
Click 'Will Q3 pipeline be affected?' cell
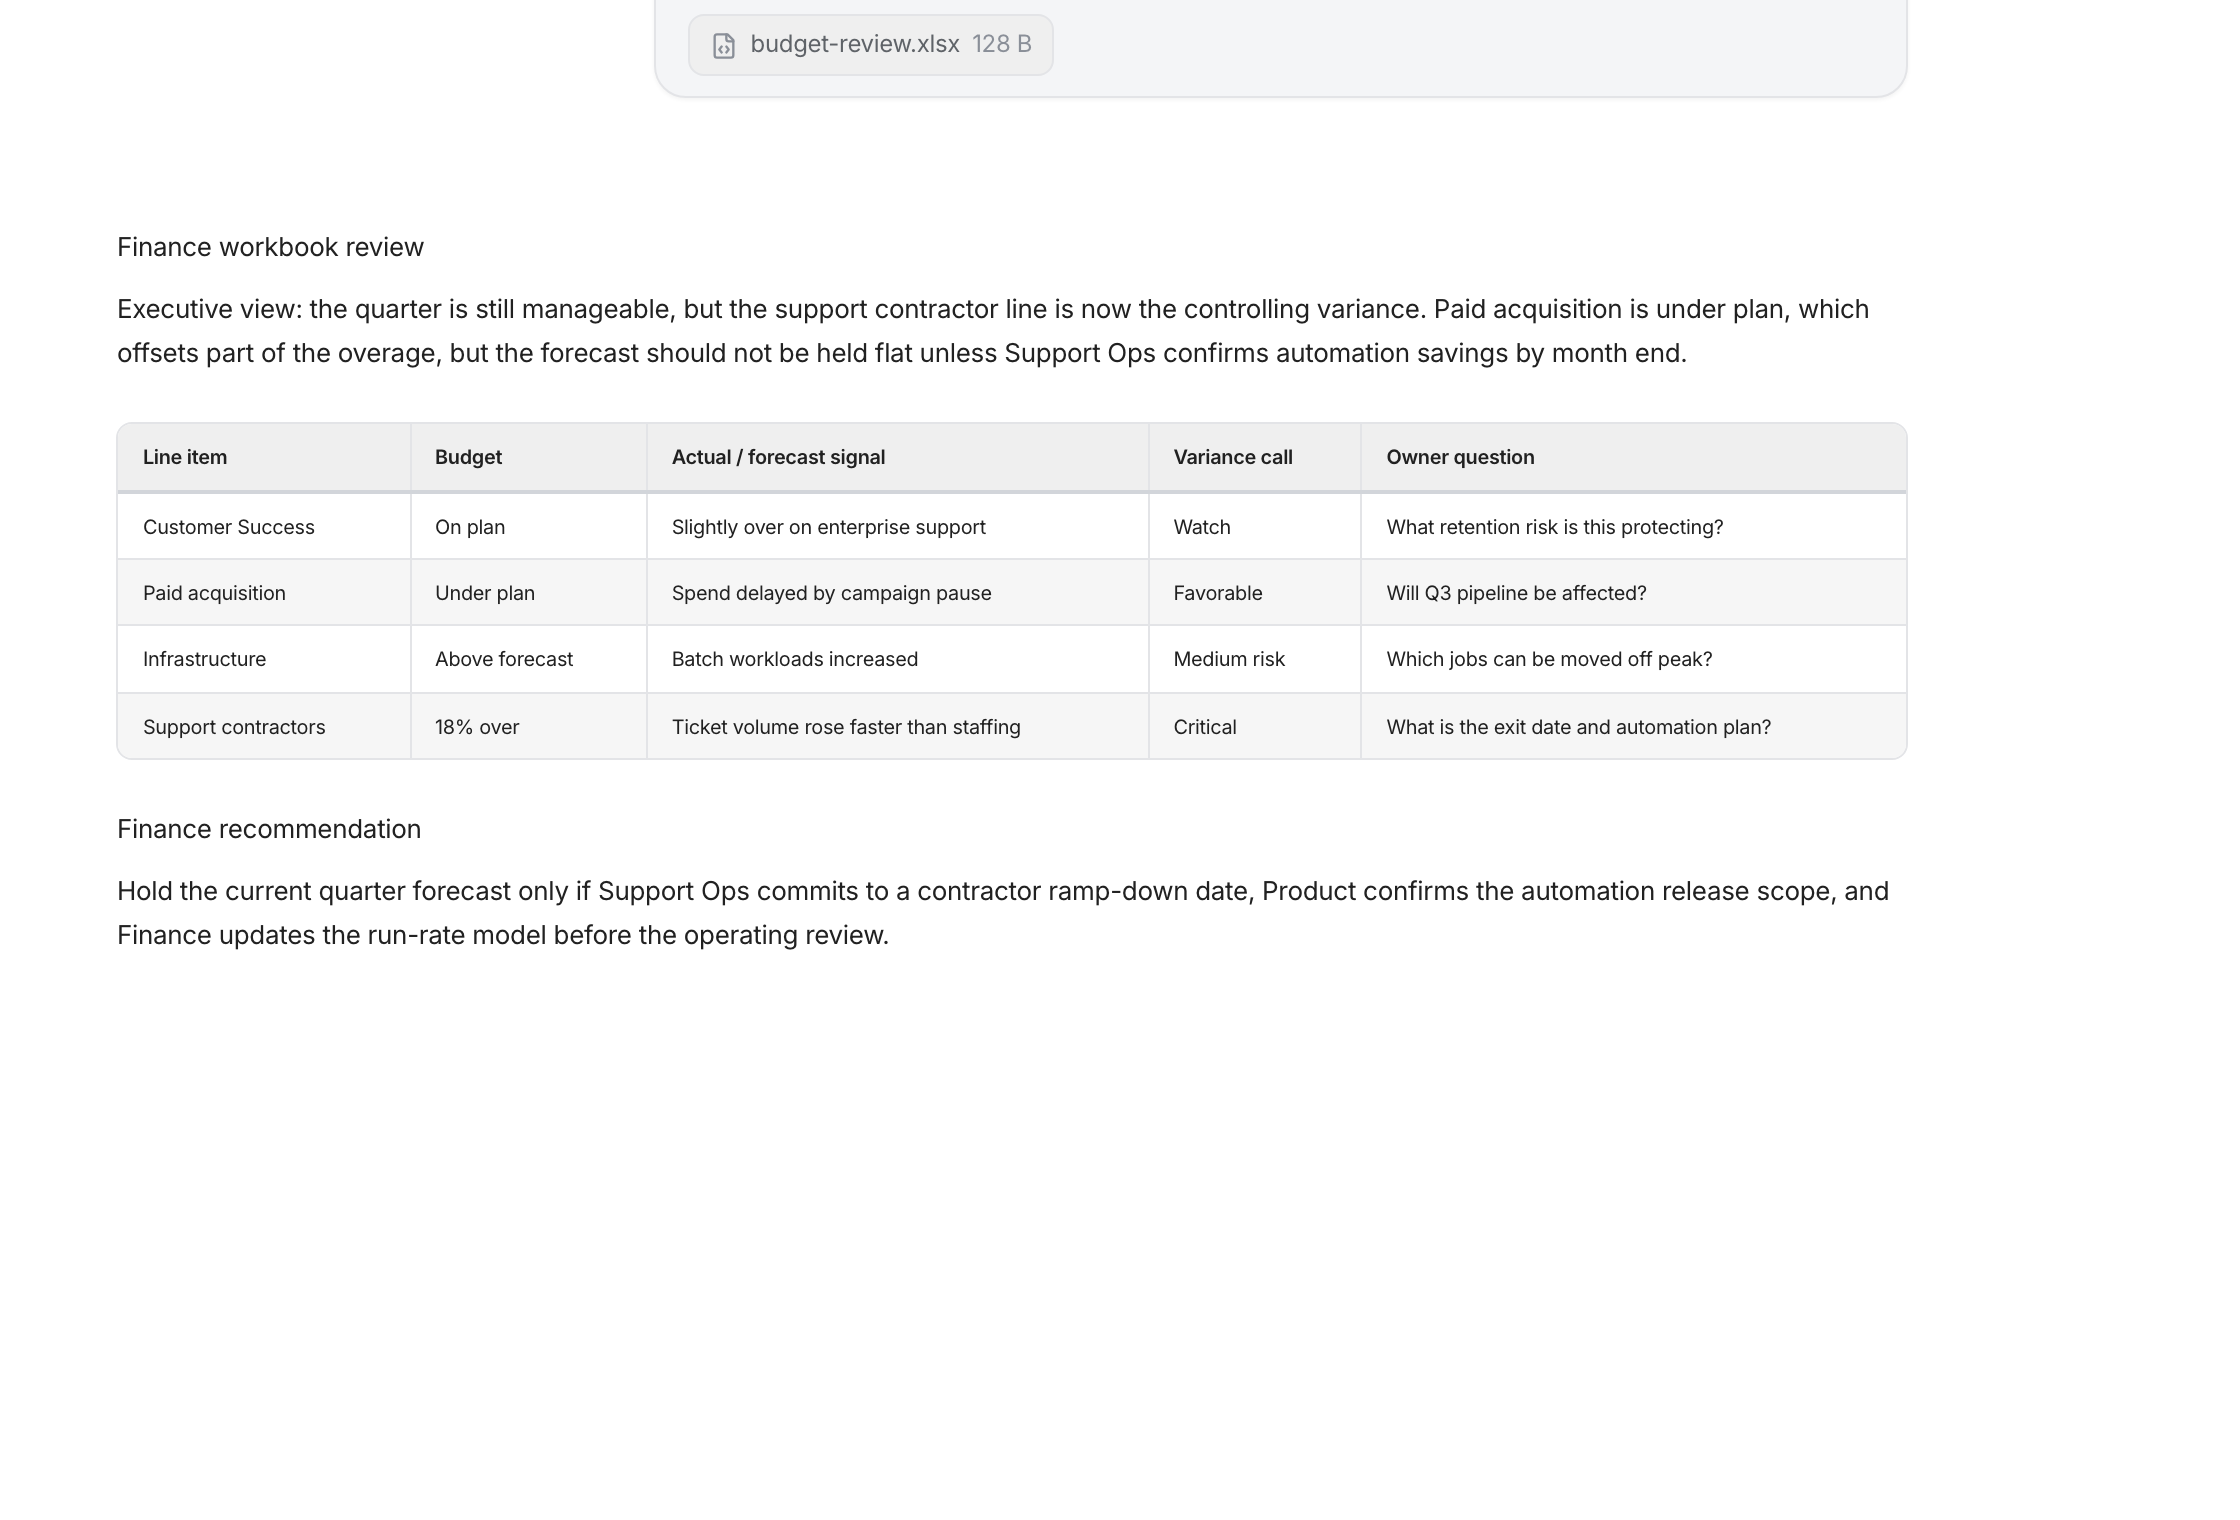tap(1515, 593)
